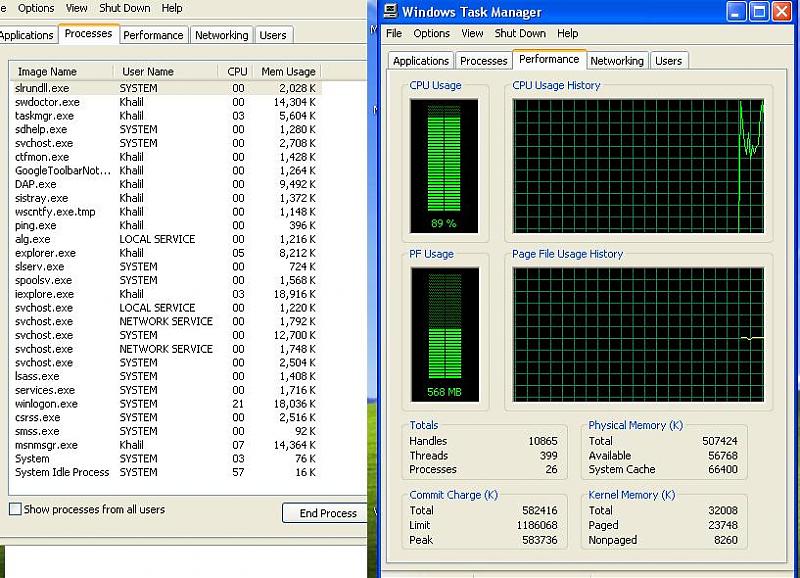The height and width of the screenshot is (578, 800).
Task: Sort processes by Mem Usage column header
Action: click(x=287, y=72)
